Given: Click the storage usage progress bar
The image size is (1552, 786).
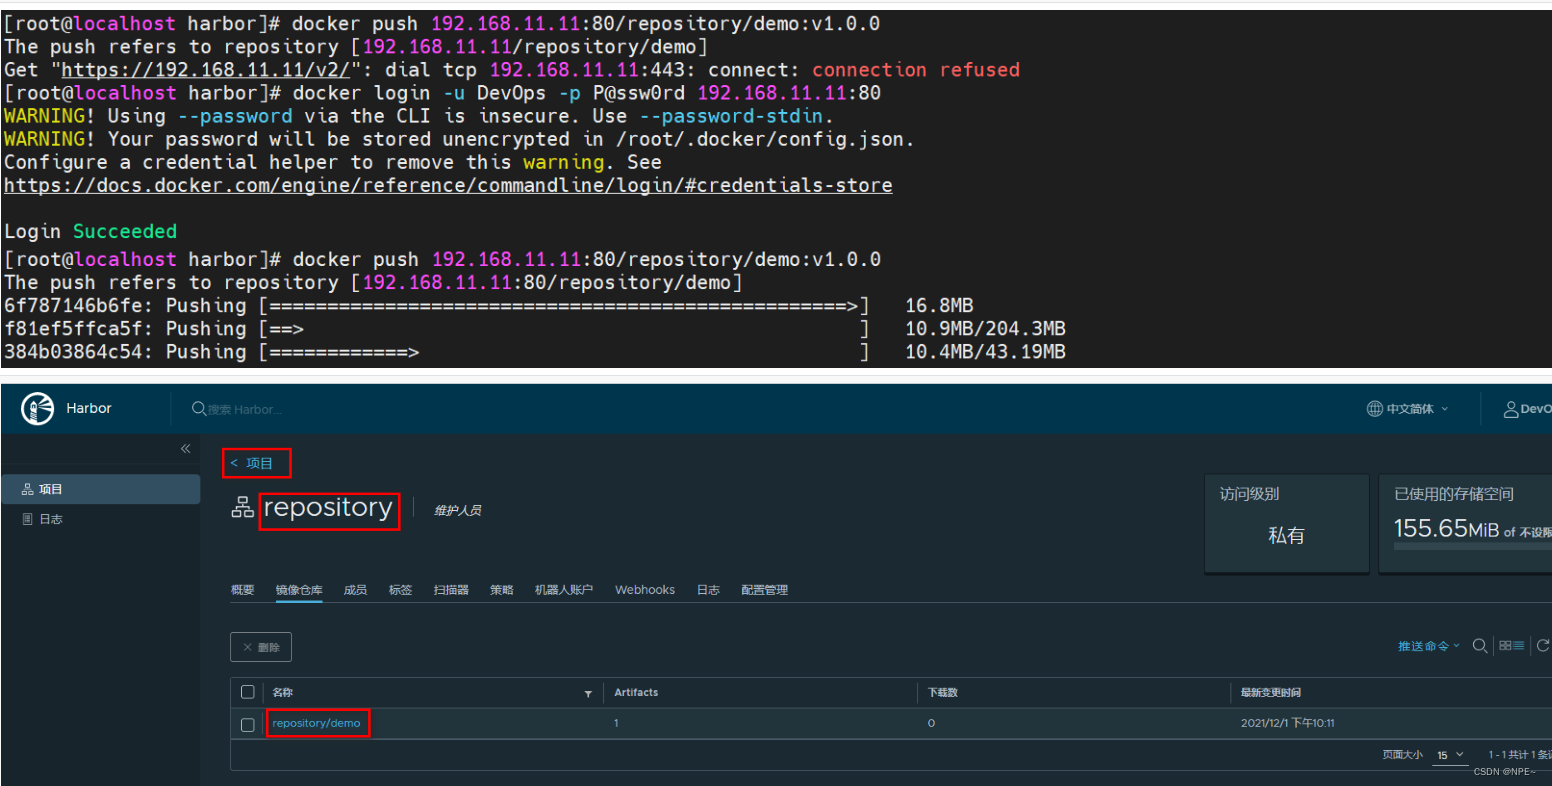Looking at the screenshot, I should [x=1472, y=547].
